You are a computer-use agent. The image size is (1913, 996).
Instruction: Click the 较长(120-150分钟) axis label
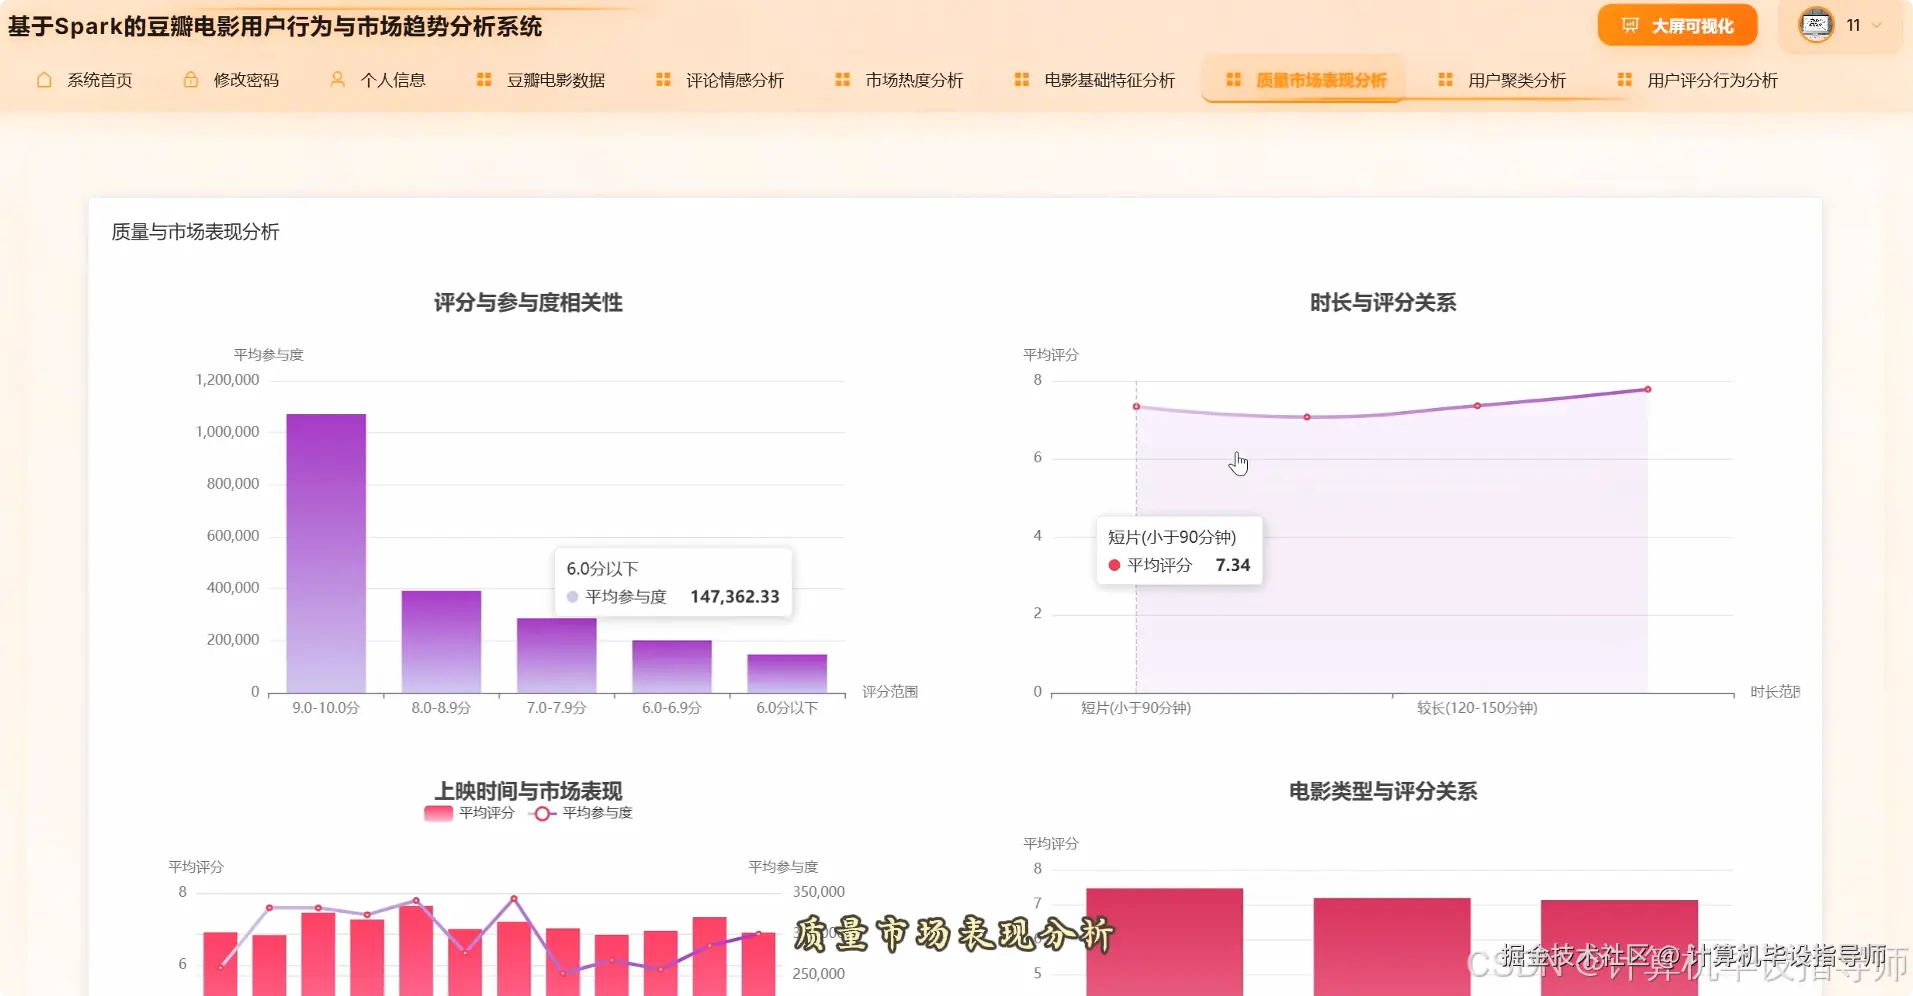[1477, 708]
